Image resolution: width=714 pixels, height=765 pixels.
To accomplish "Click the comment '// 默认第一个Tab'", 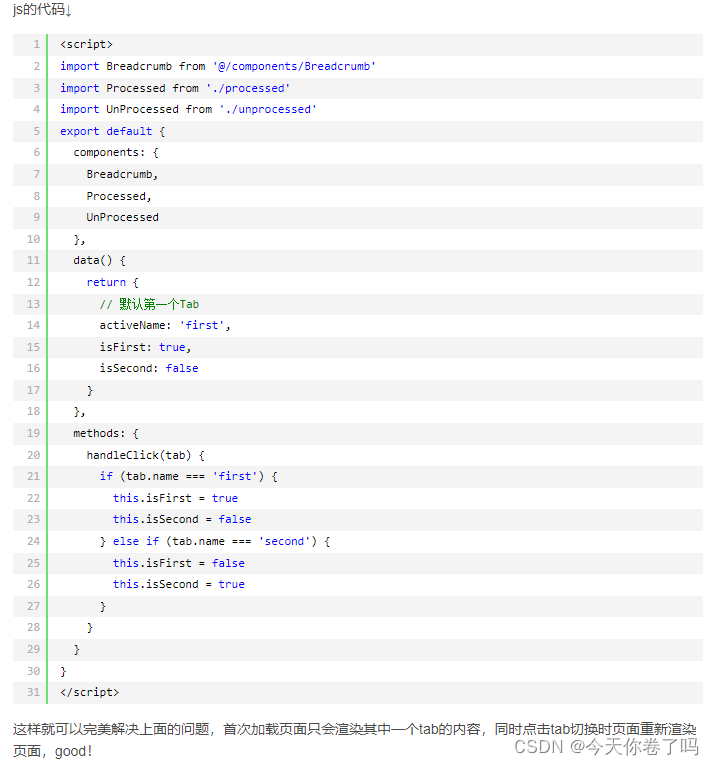I will (x=149, y=304).
